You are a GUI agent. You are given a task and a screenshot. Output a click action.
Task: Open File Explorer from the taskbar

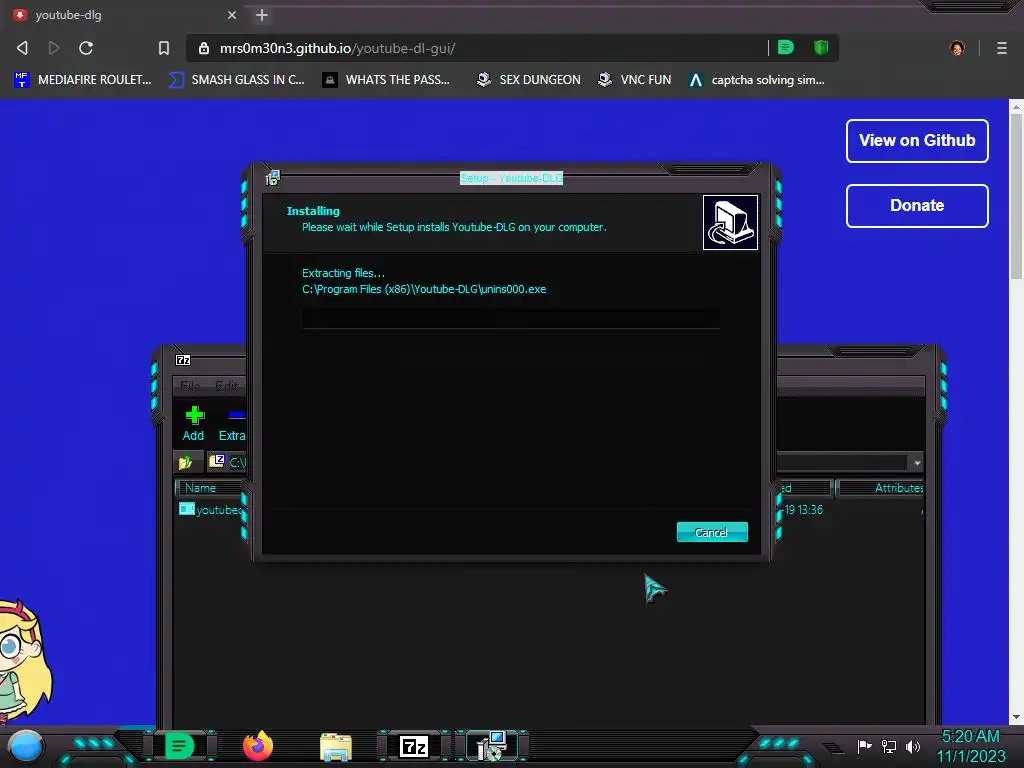(x=336, y=746)
